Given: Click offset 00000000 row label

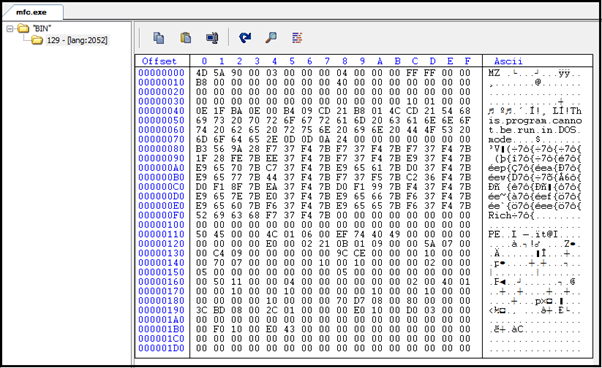Looking at the screenshot, I should click(161, 73).
